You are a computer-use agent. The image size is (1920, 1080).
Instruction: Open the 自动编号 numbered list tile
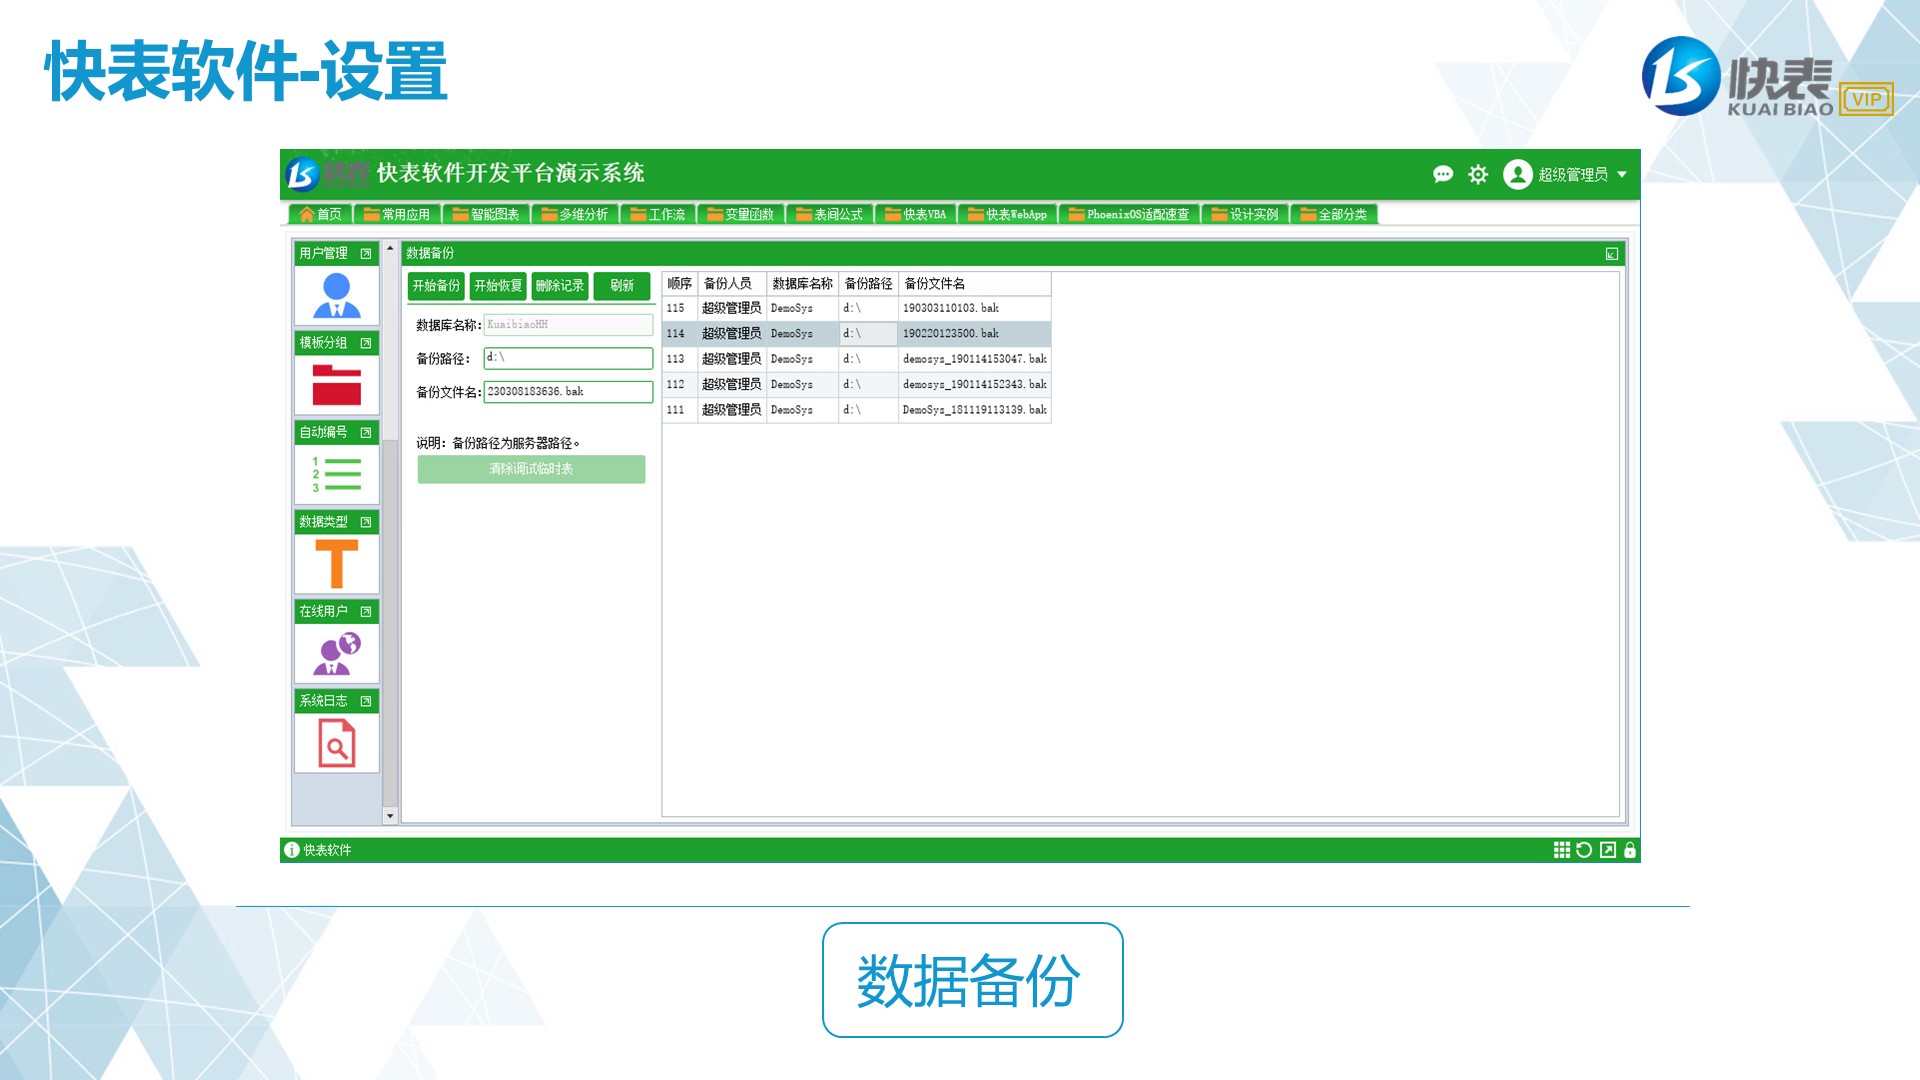click(337, 474)
